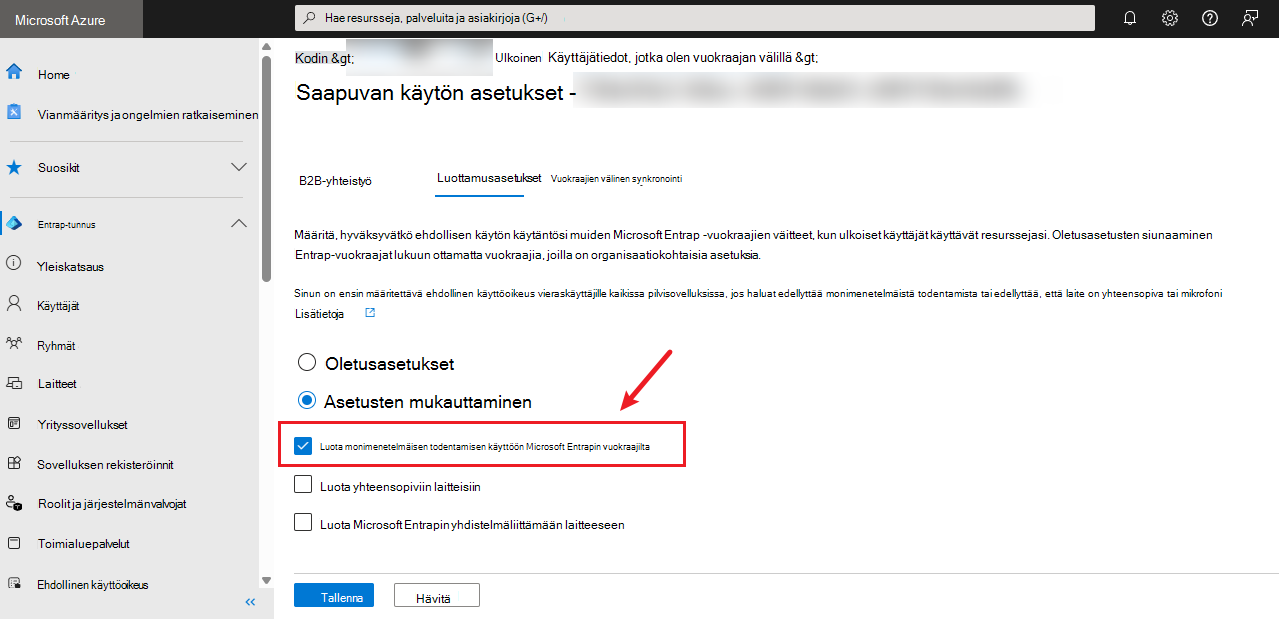Viewport: 1279px width, 619px height.
Task: Open the Lisätietoja link
Action: tap(320, 313)
